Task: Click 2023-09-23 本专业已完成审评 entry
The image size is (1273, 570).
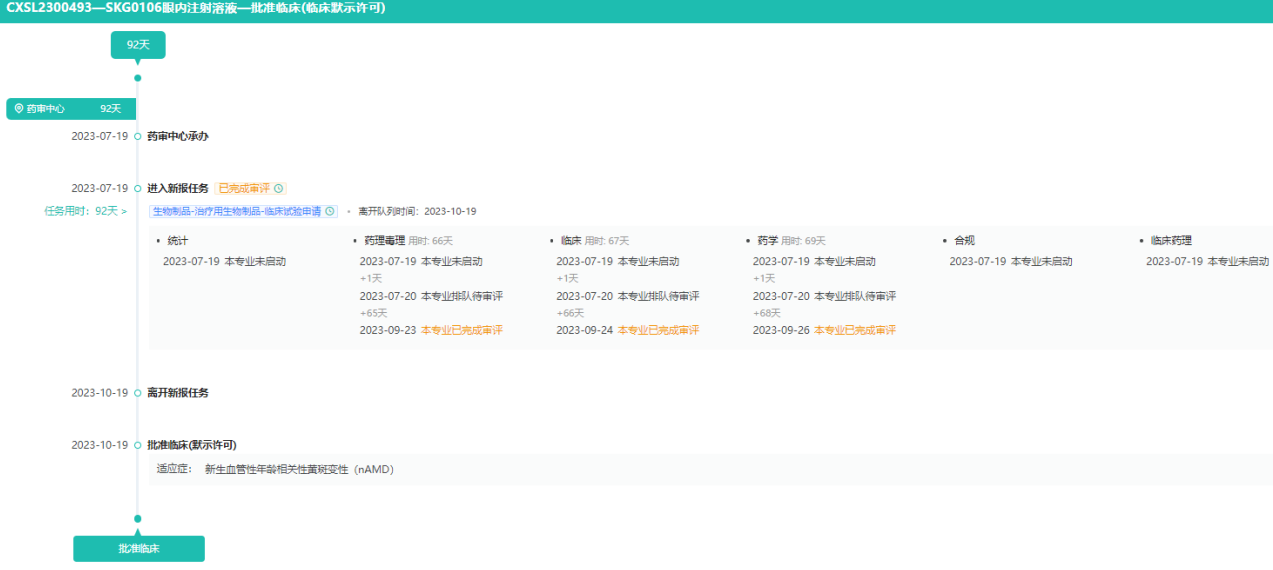Action: point(431,330)
